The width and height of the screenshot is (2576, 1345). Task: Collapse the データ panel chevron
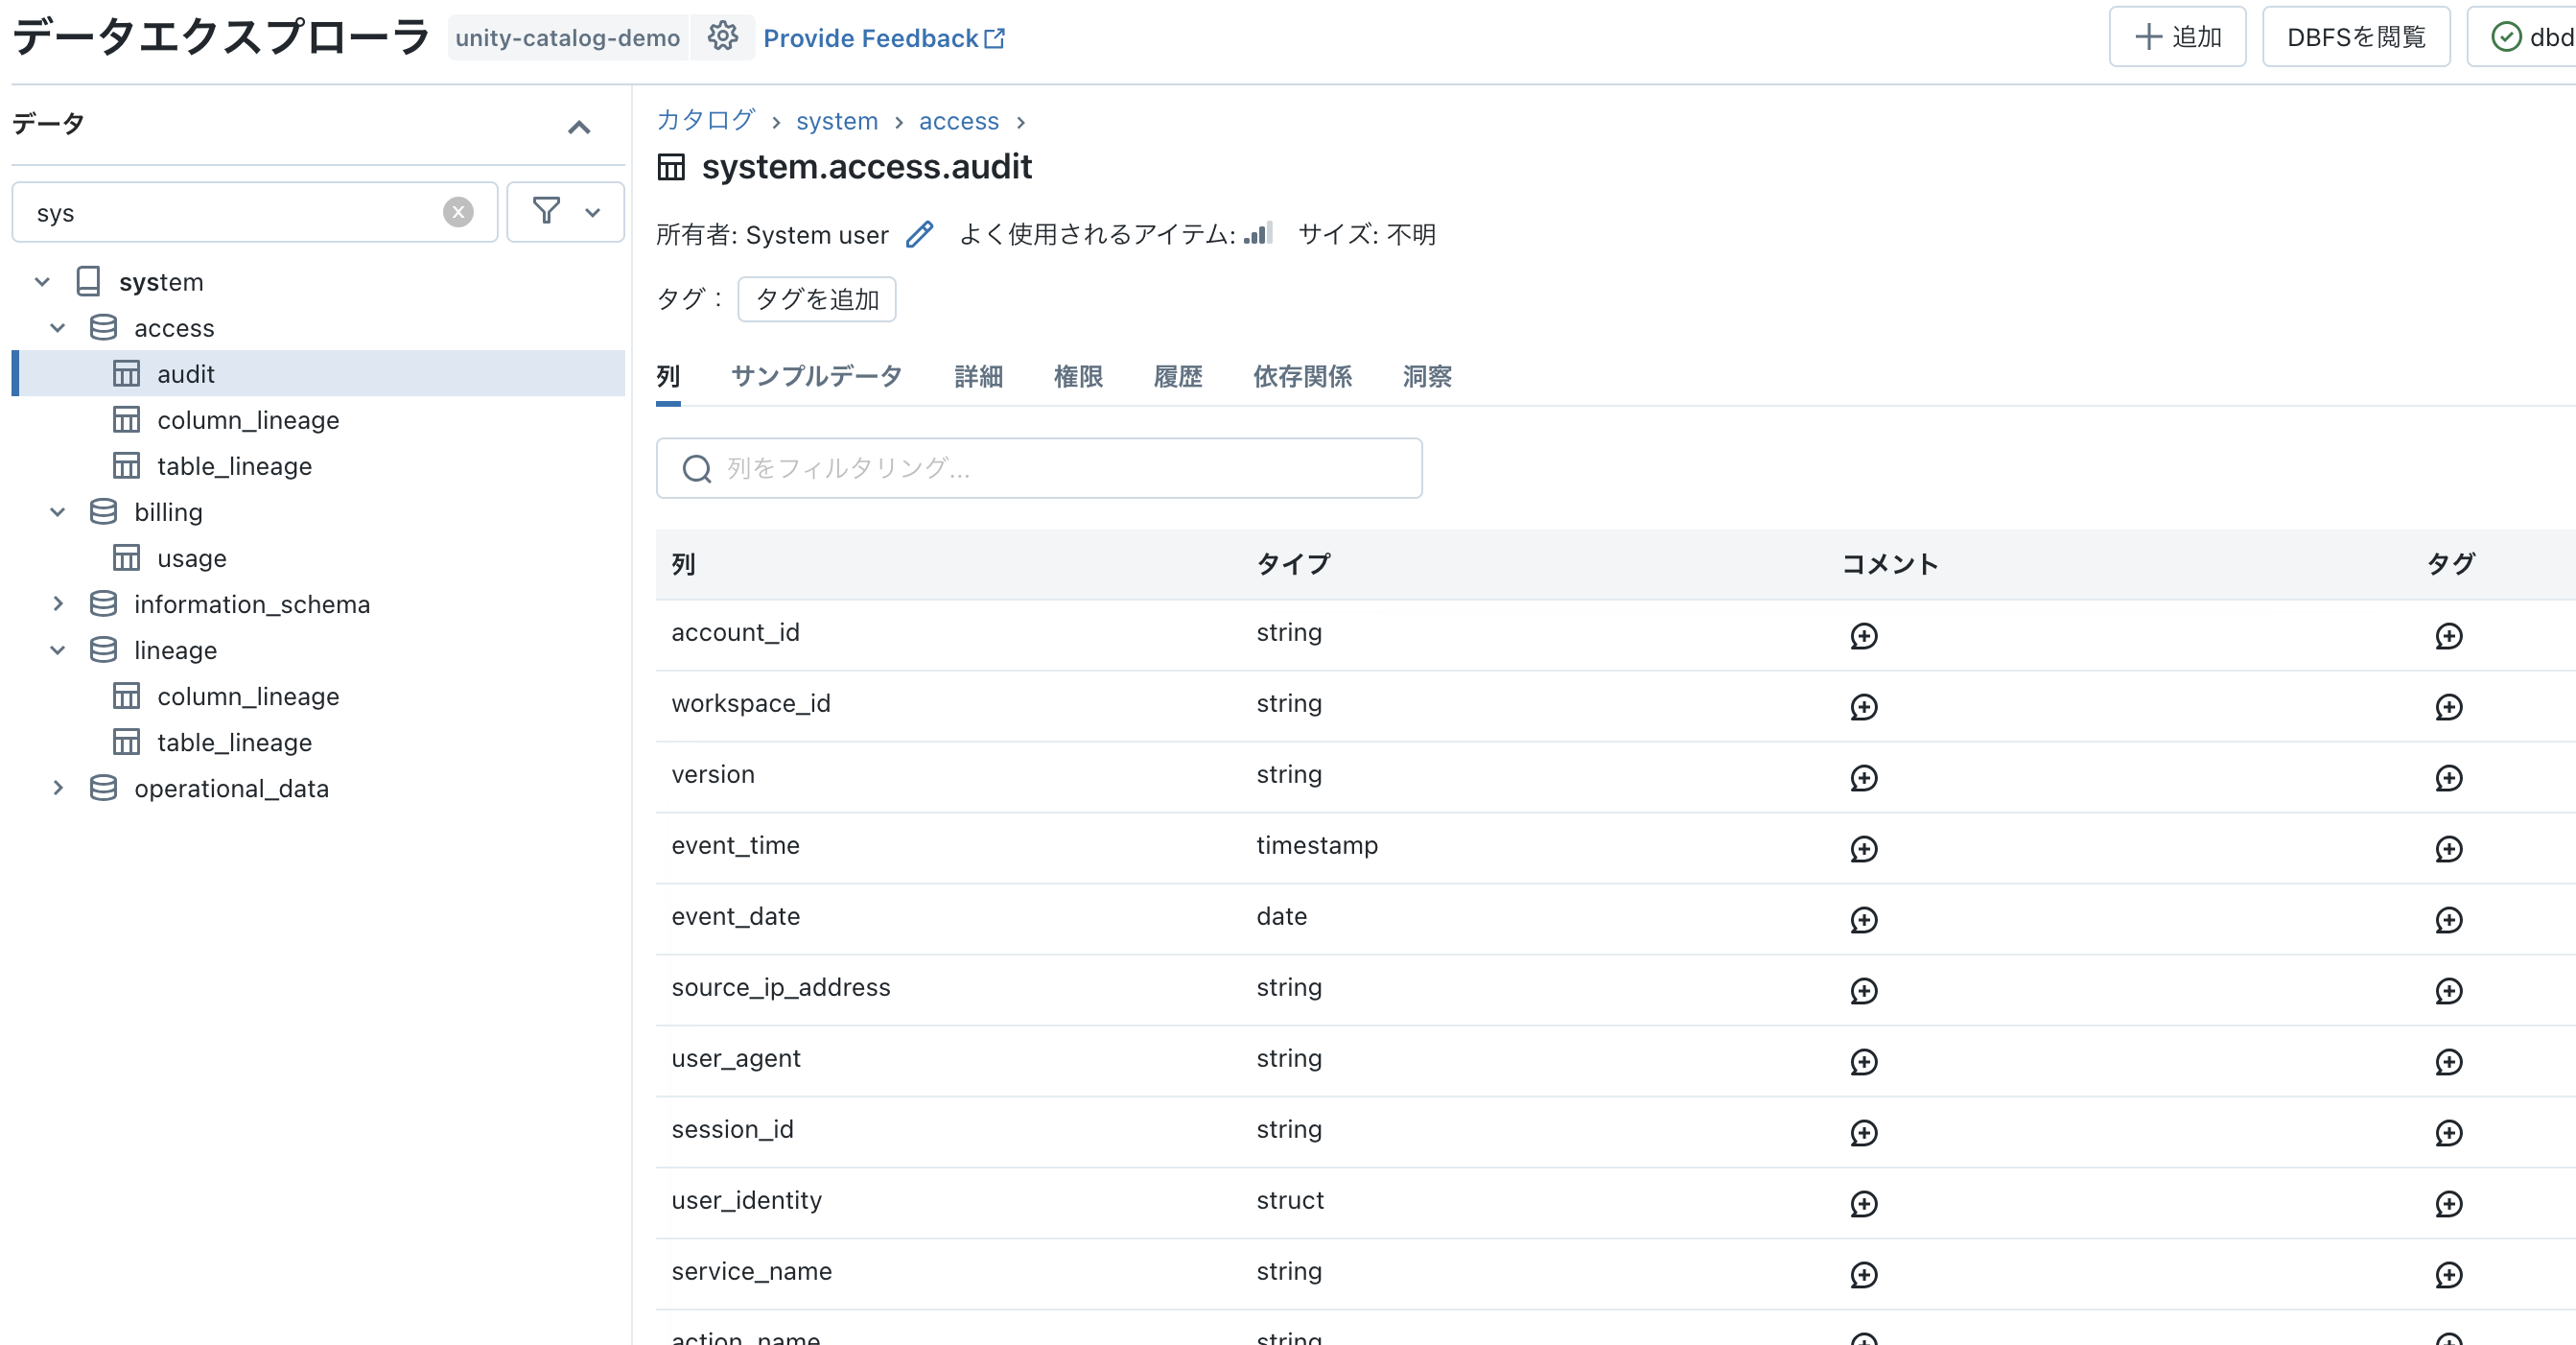click(x=579, y=127)
